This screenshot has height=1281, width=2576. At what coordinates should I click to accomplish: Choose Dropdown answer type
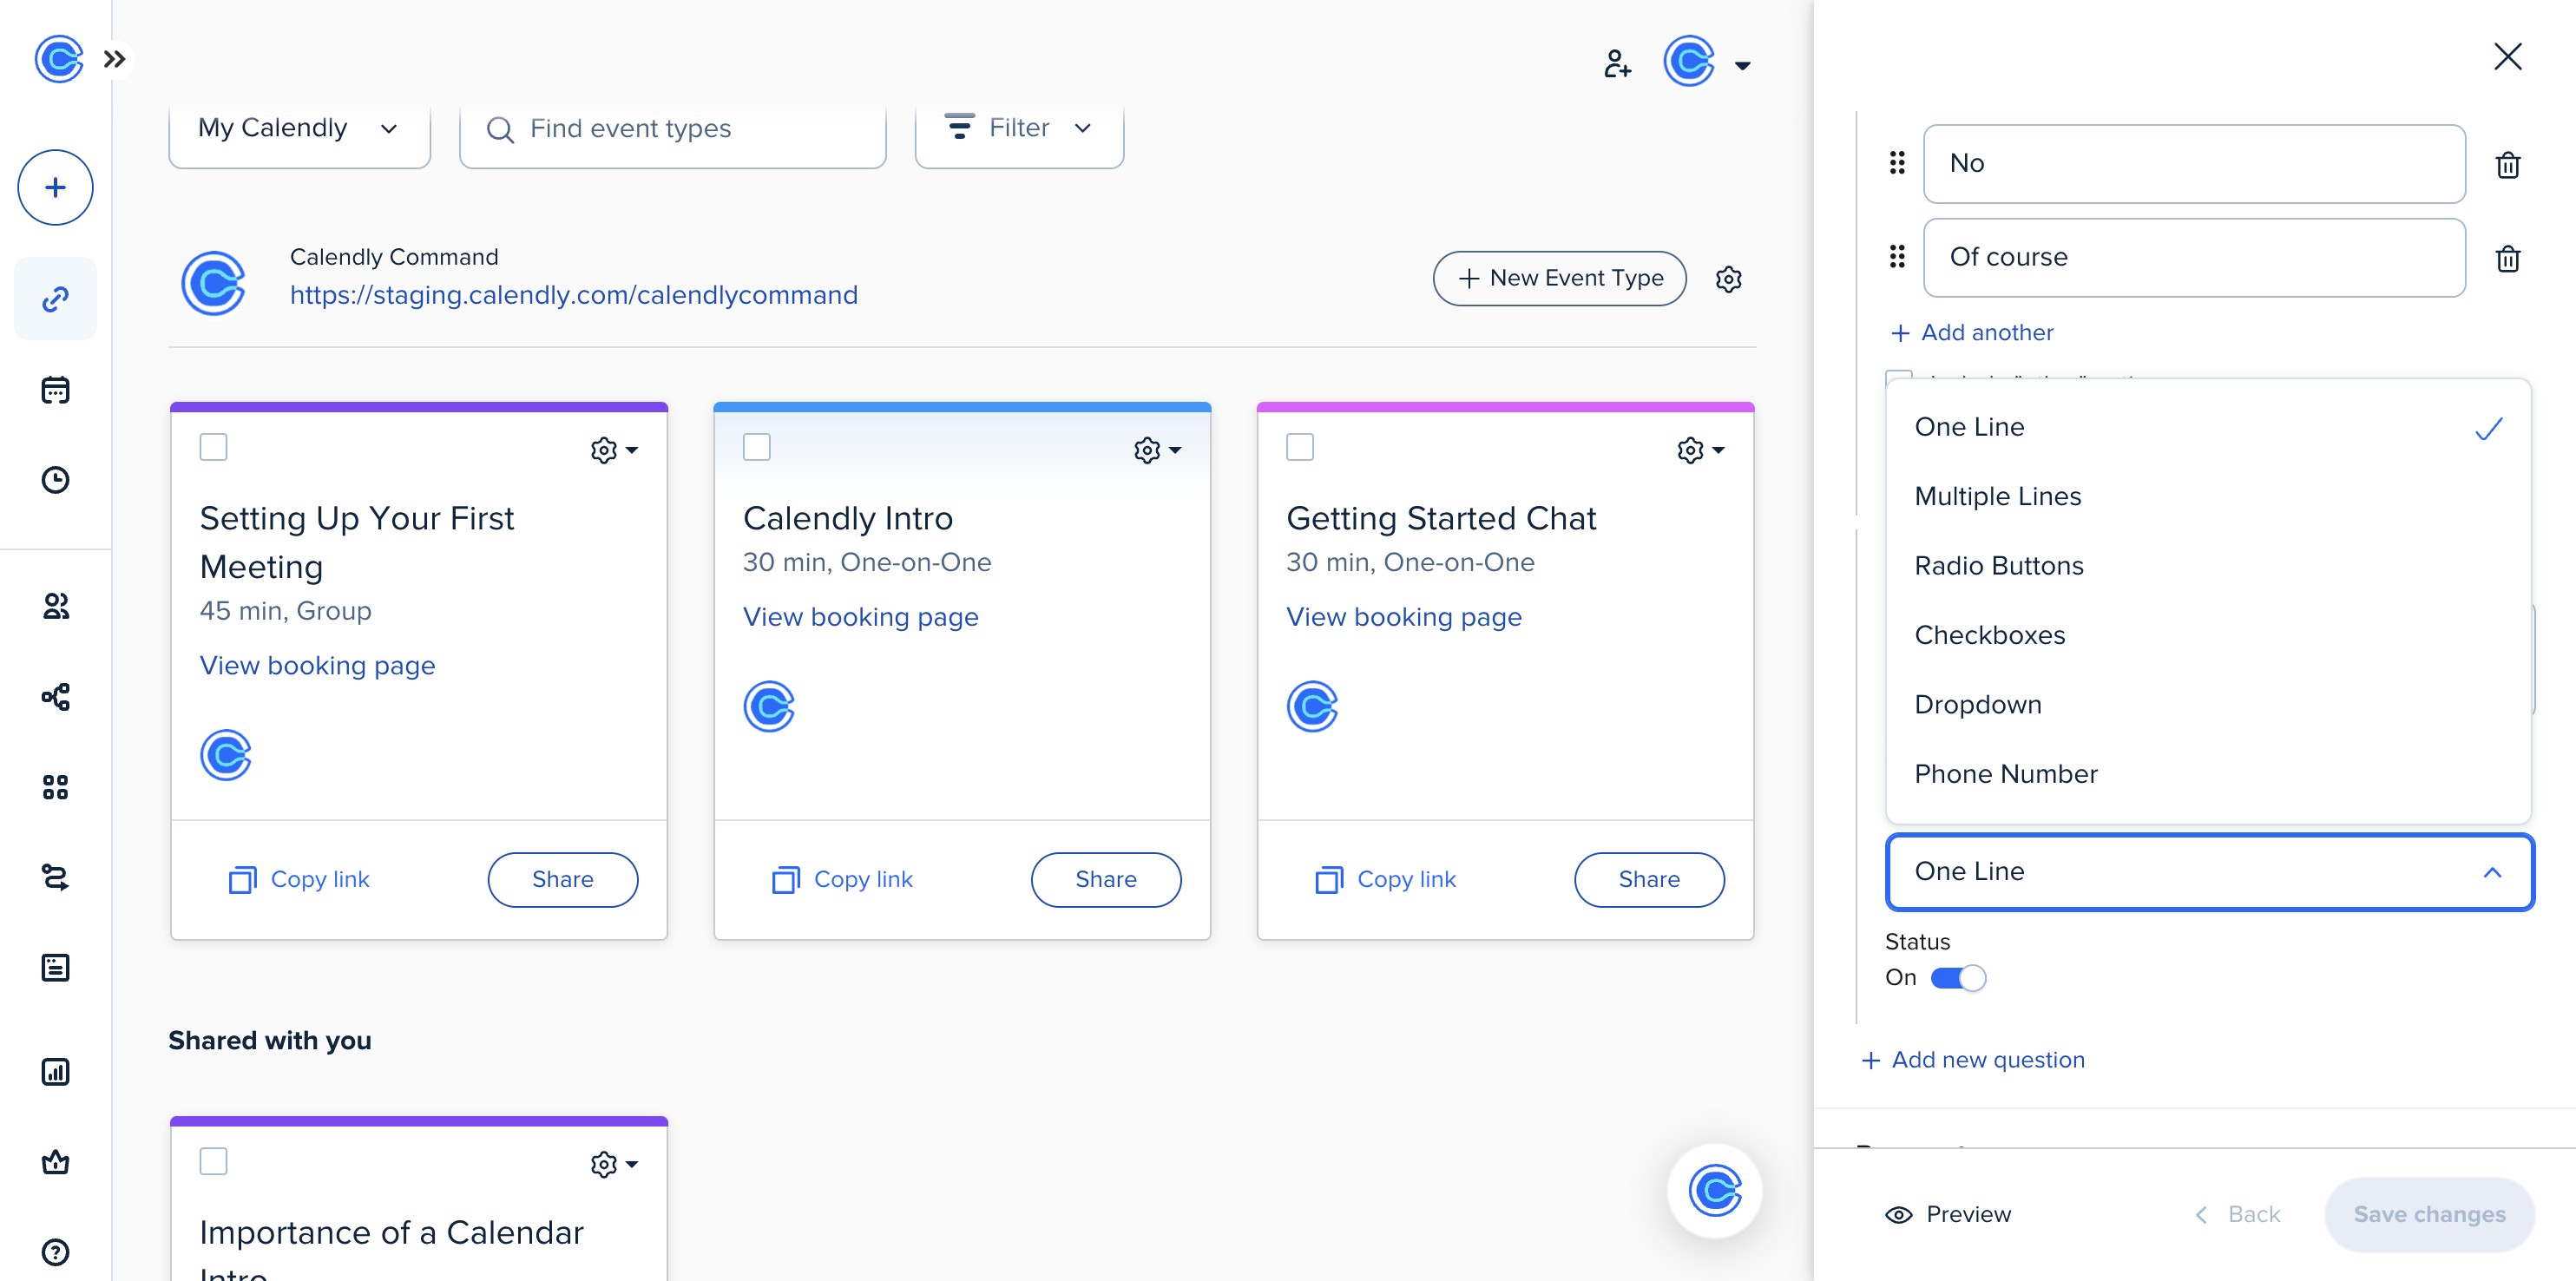pyautogui.click(x=2208, y=705)
